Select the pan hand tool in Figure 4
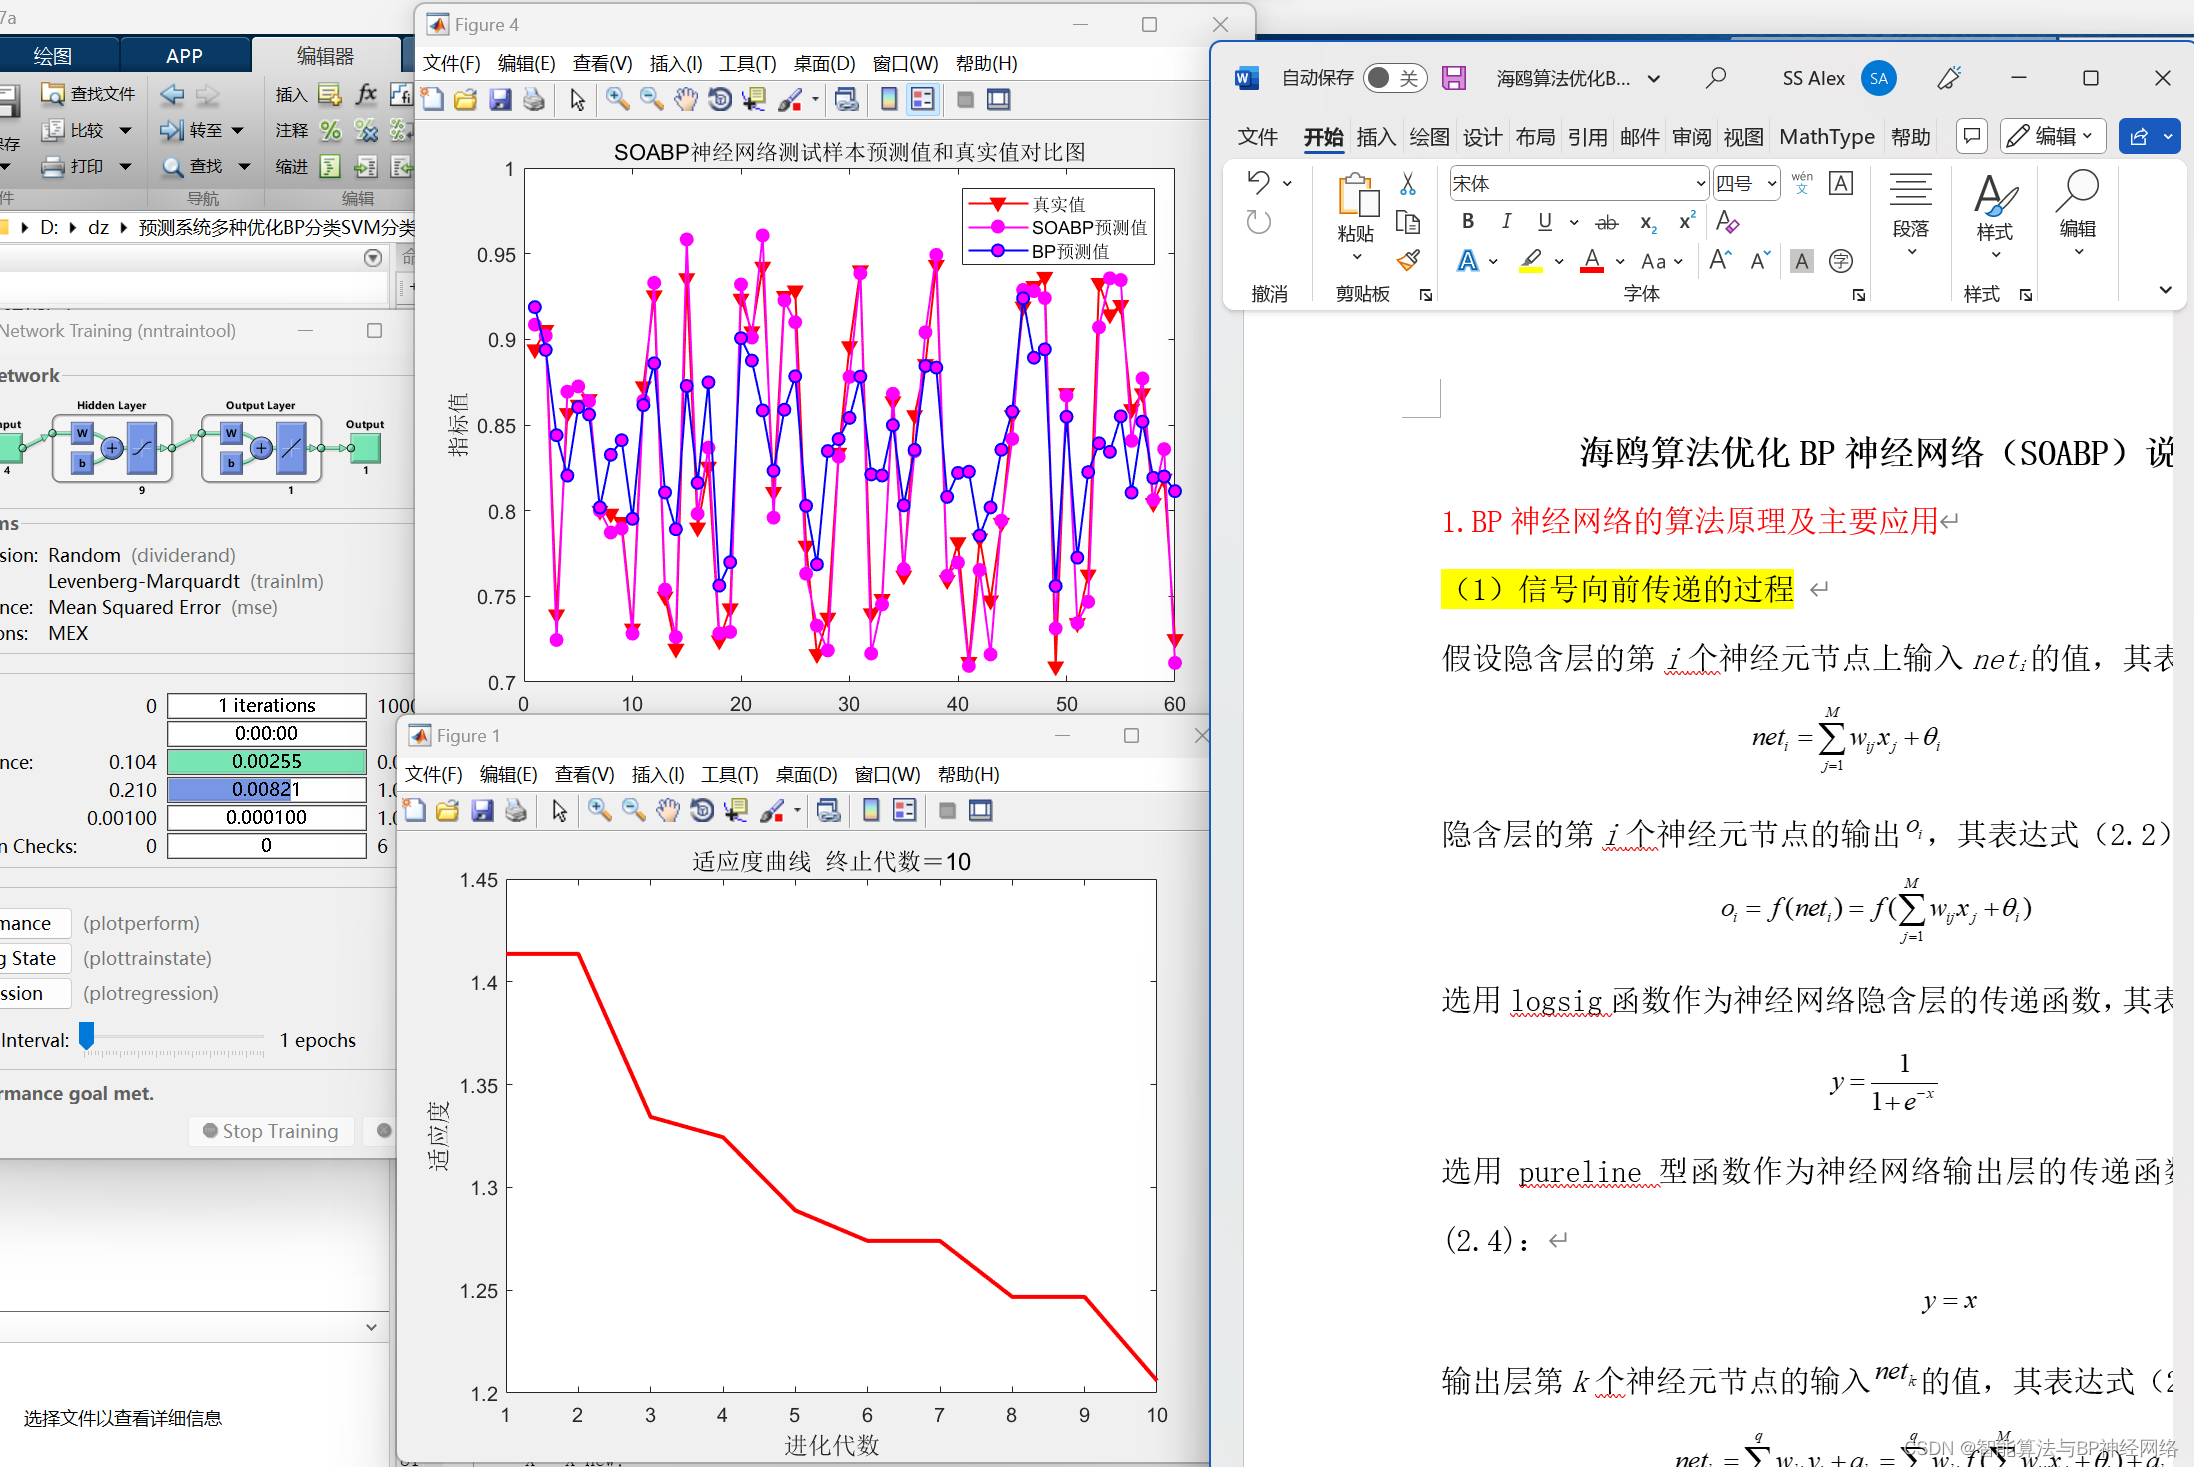The image size is (2194, 1467). point(685,99)
